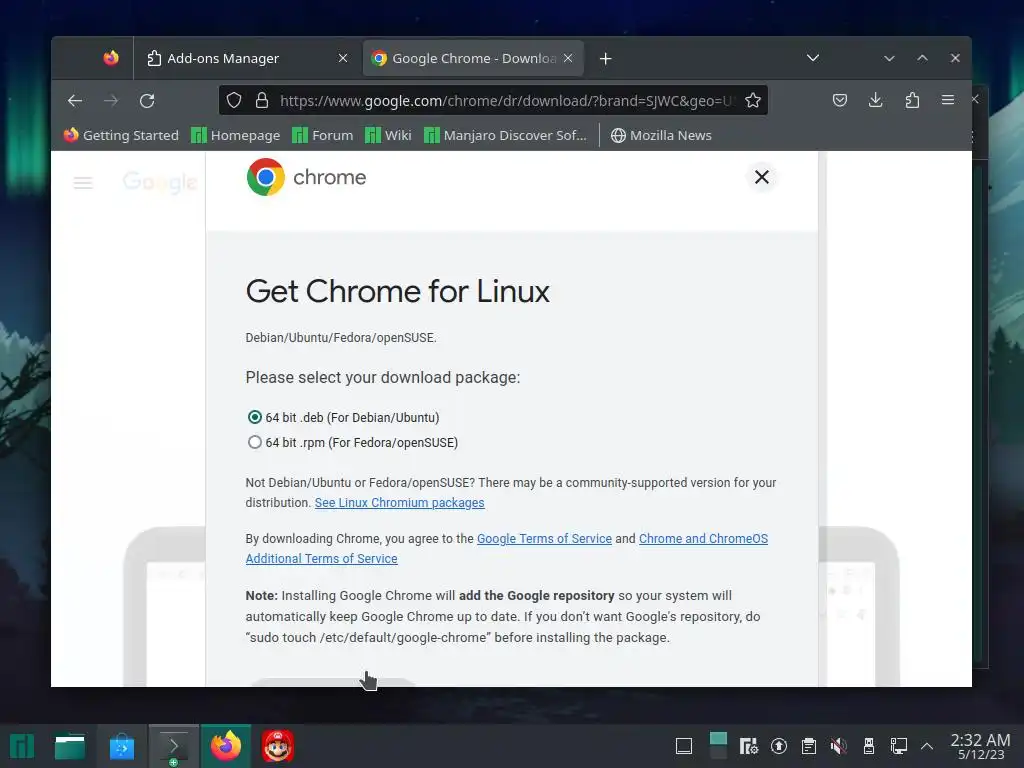The height and width of the screenshot is (768, 1024).
Task: Open the system updates tray icon
Action: coord(778,746)
